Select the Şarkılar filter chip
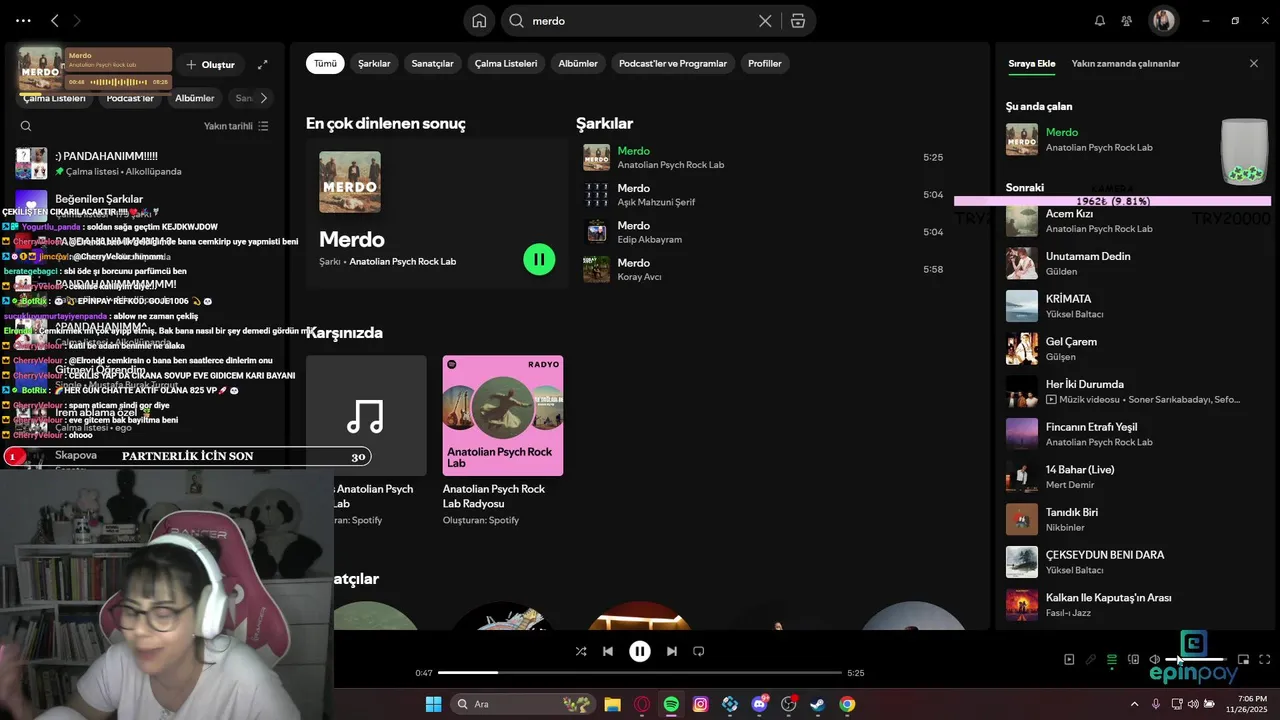The width and height of the screenshot is (1280, 720). coord(374,63)
